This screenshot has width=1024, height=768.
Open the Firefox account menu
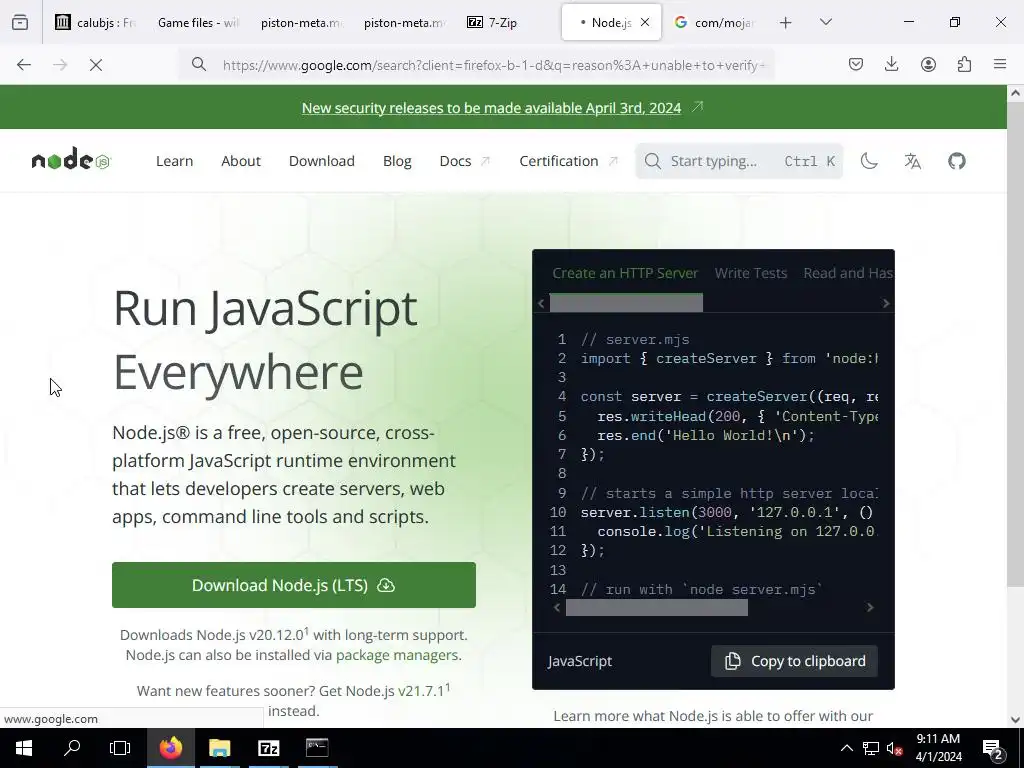click(x=928, y=64)
